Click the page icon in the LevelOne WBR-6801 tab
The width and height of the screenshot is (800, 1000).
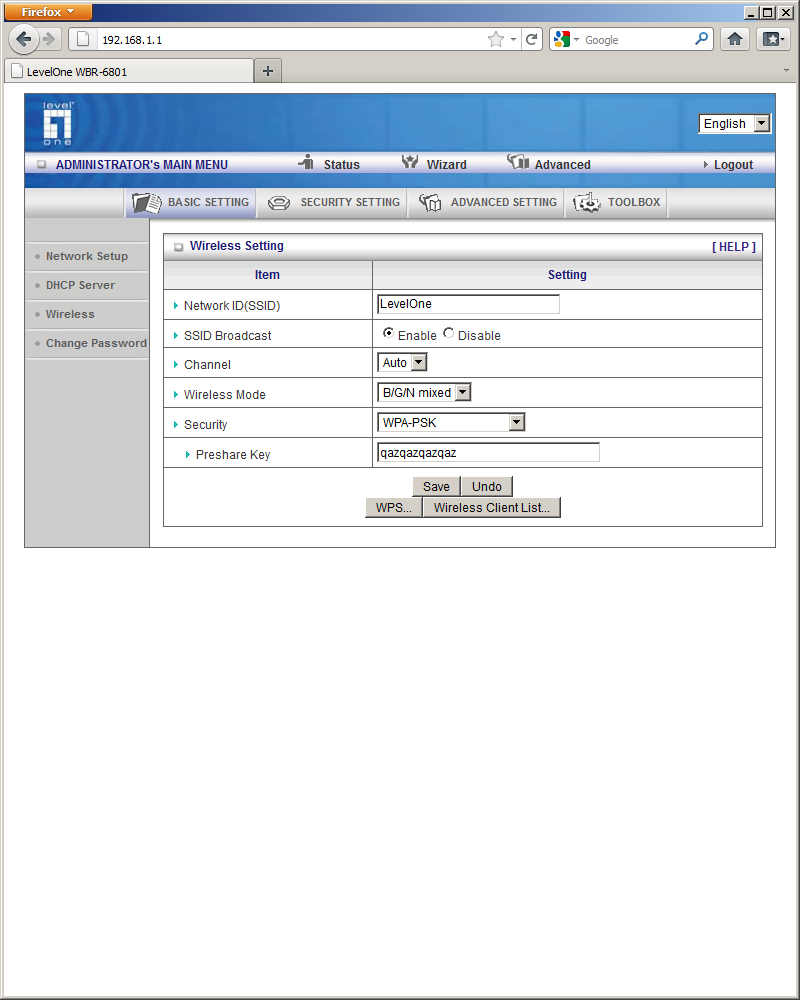coord(17,71)
